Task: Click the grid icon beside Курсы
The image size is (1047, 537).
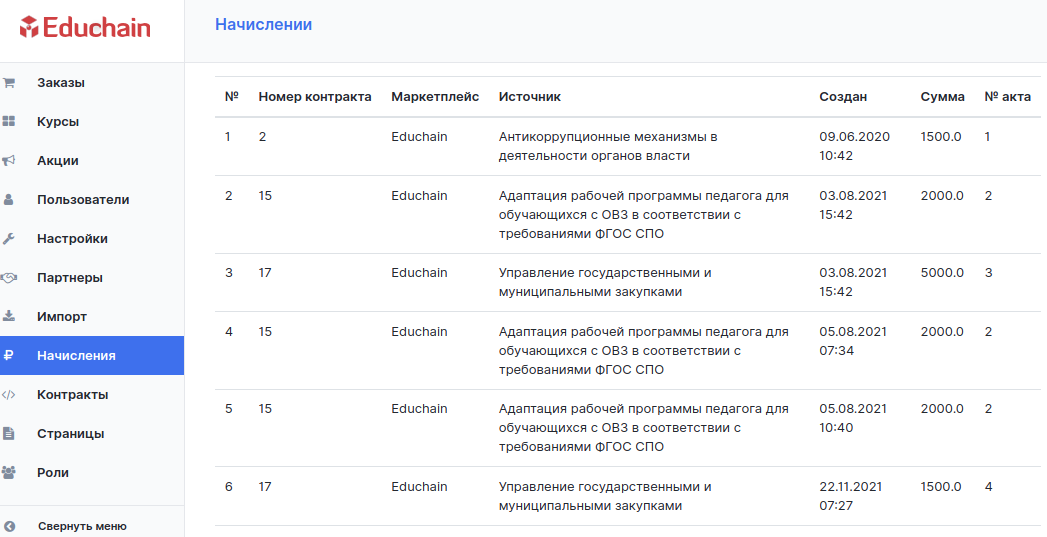Action: (x=9, y=122)
